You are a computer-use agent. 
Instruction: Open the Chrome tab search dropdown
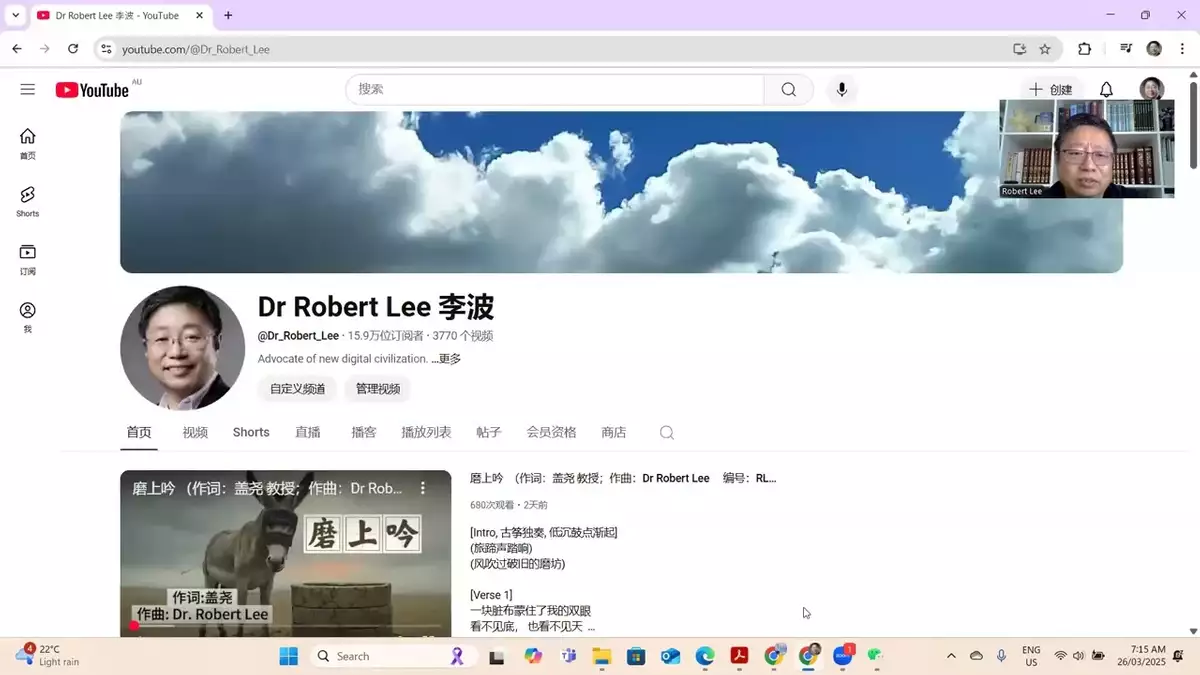click(15, 15)
